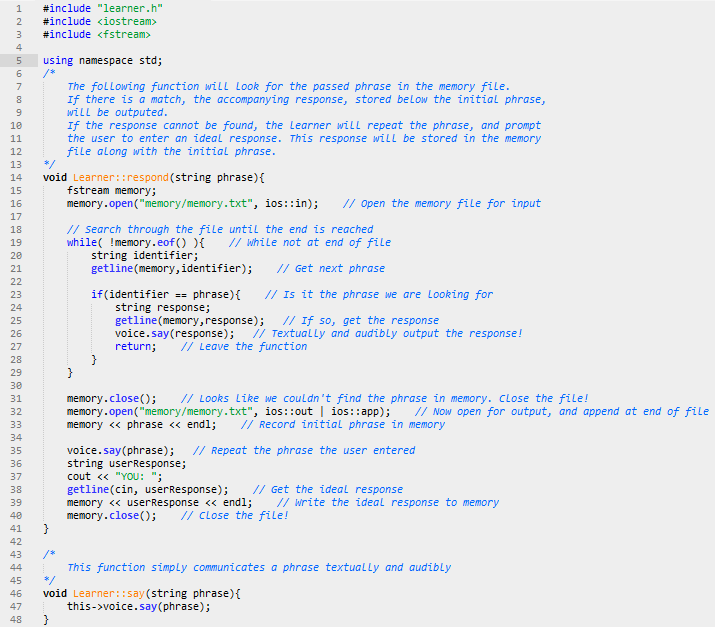Viewport: 715px width, 627px height.
Task: Click the <fstream> include on line 3
Action: coord(122,34)
